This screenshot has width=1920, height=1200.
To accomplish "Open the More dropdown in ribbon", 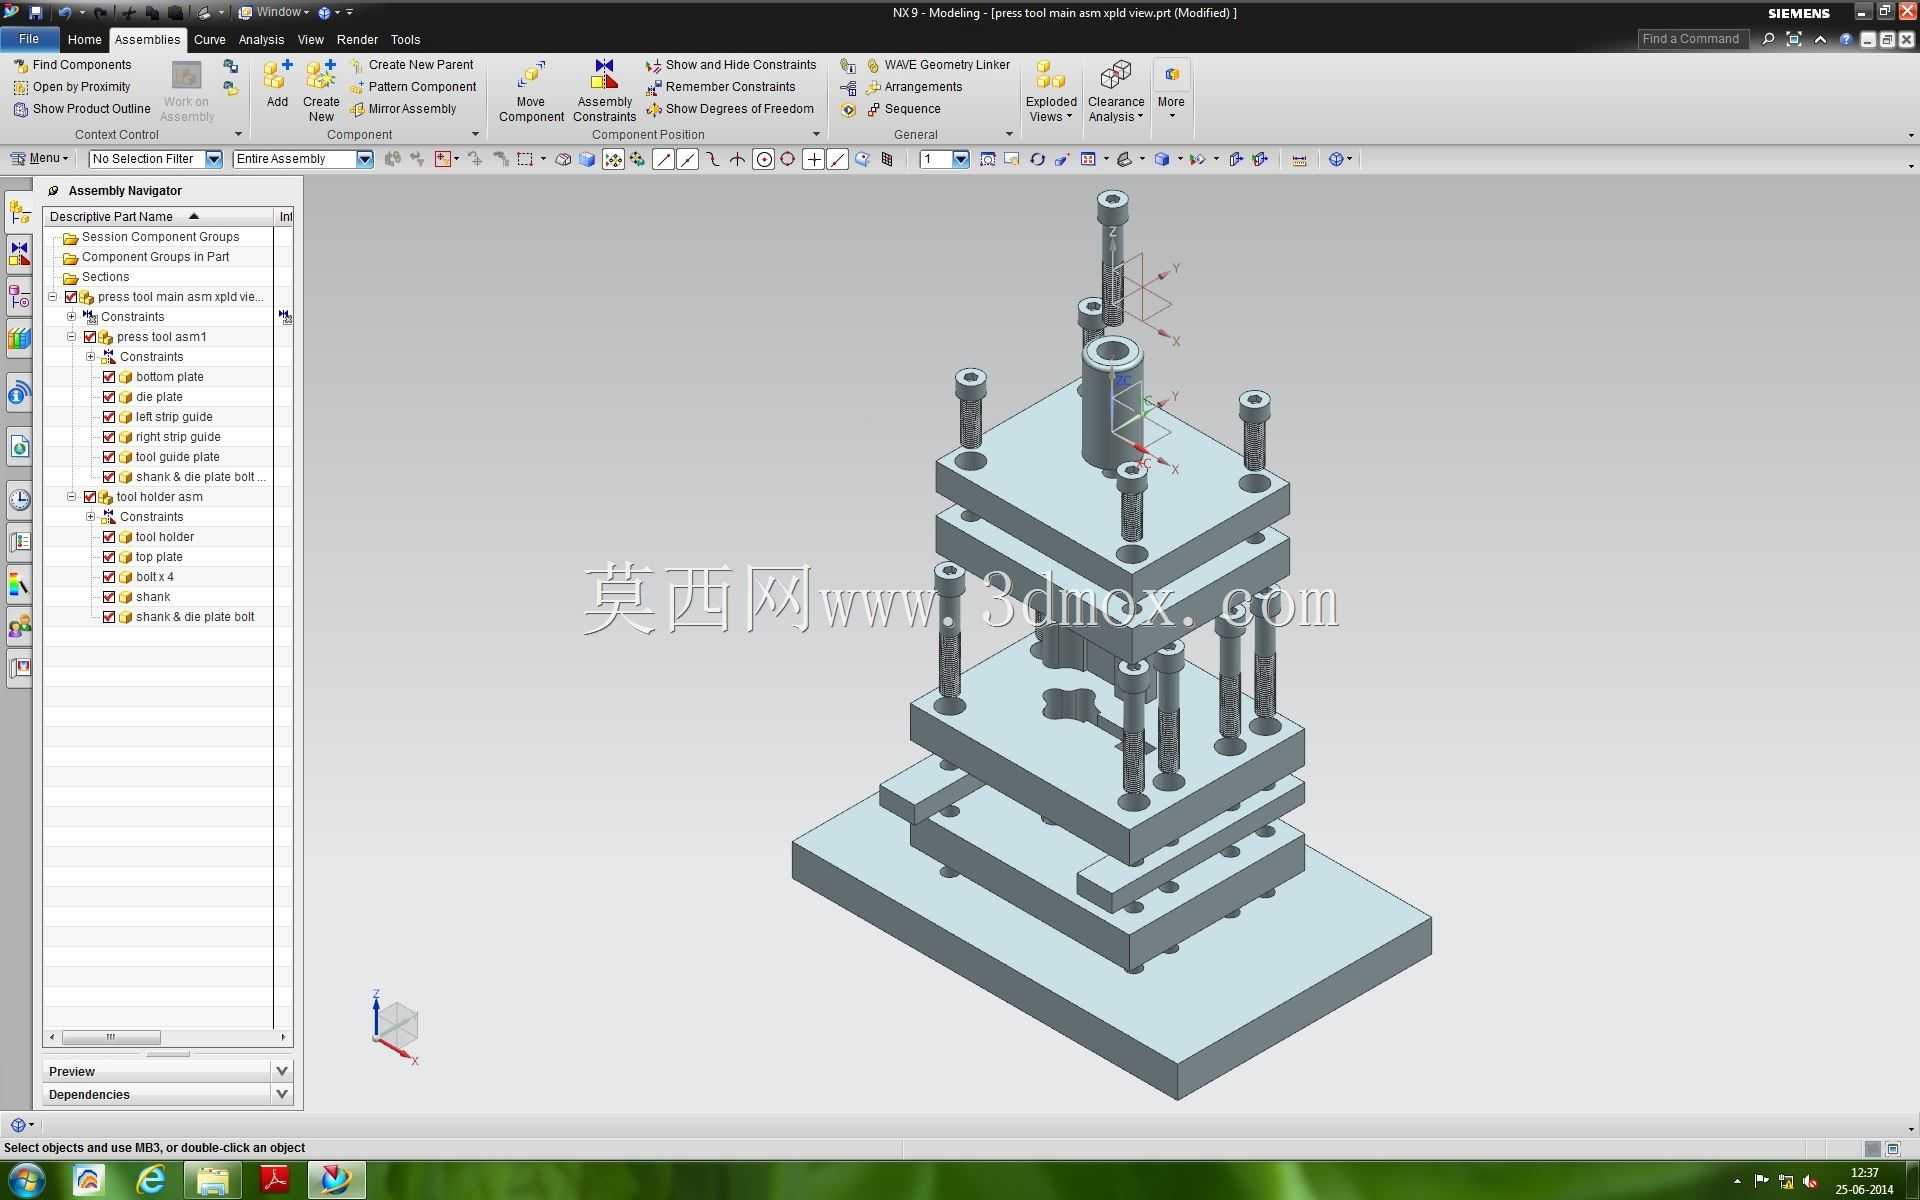I will click(1171, 91).
